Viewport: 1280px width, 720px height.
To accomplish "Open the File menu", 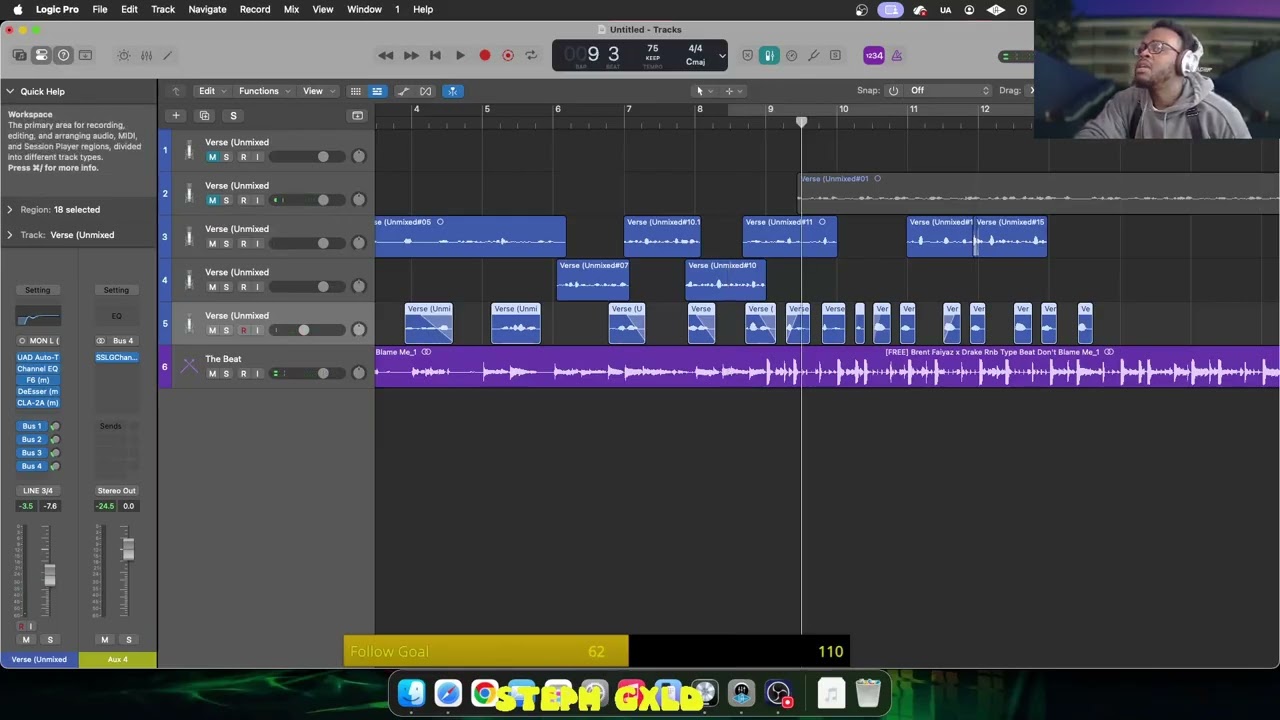I will pyautogui.click(x=100, y=9).
